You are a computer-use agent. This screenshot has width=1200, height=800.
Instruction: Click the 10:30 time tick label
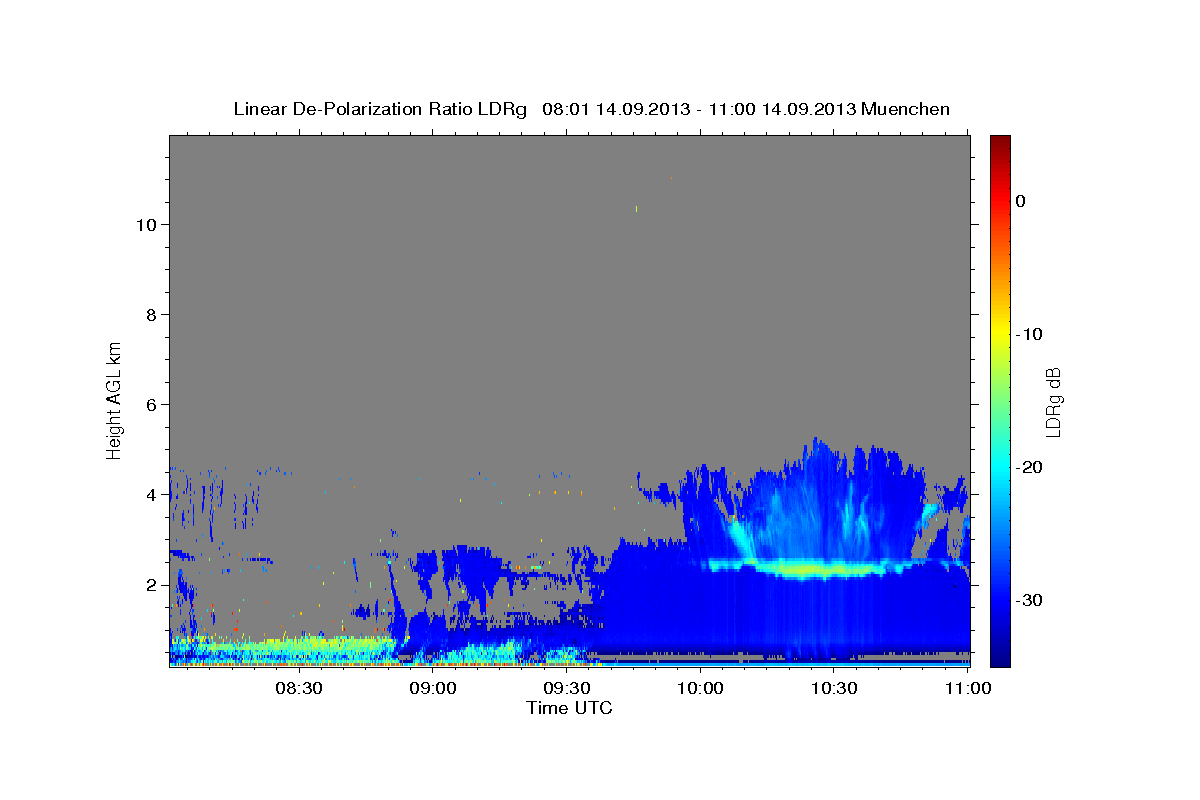pos(834,688)
